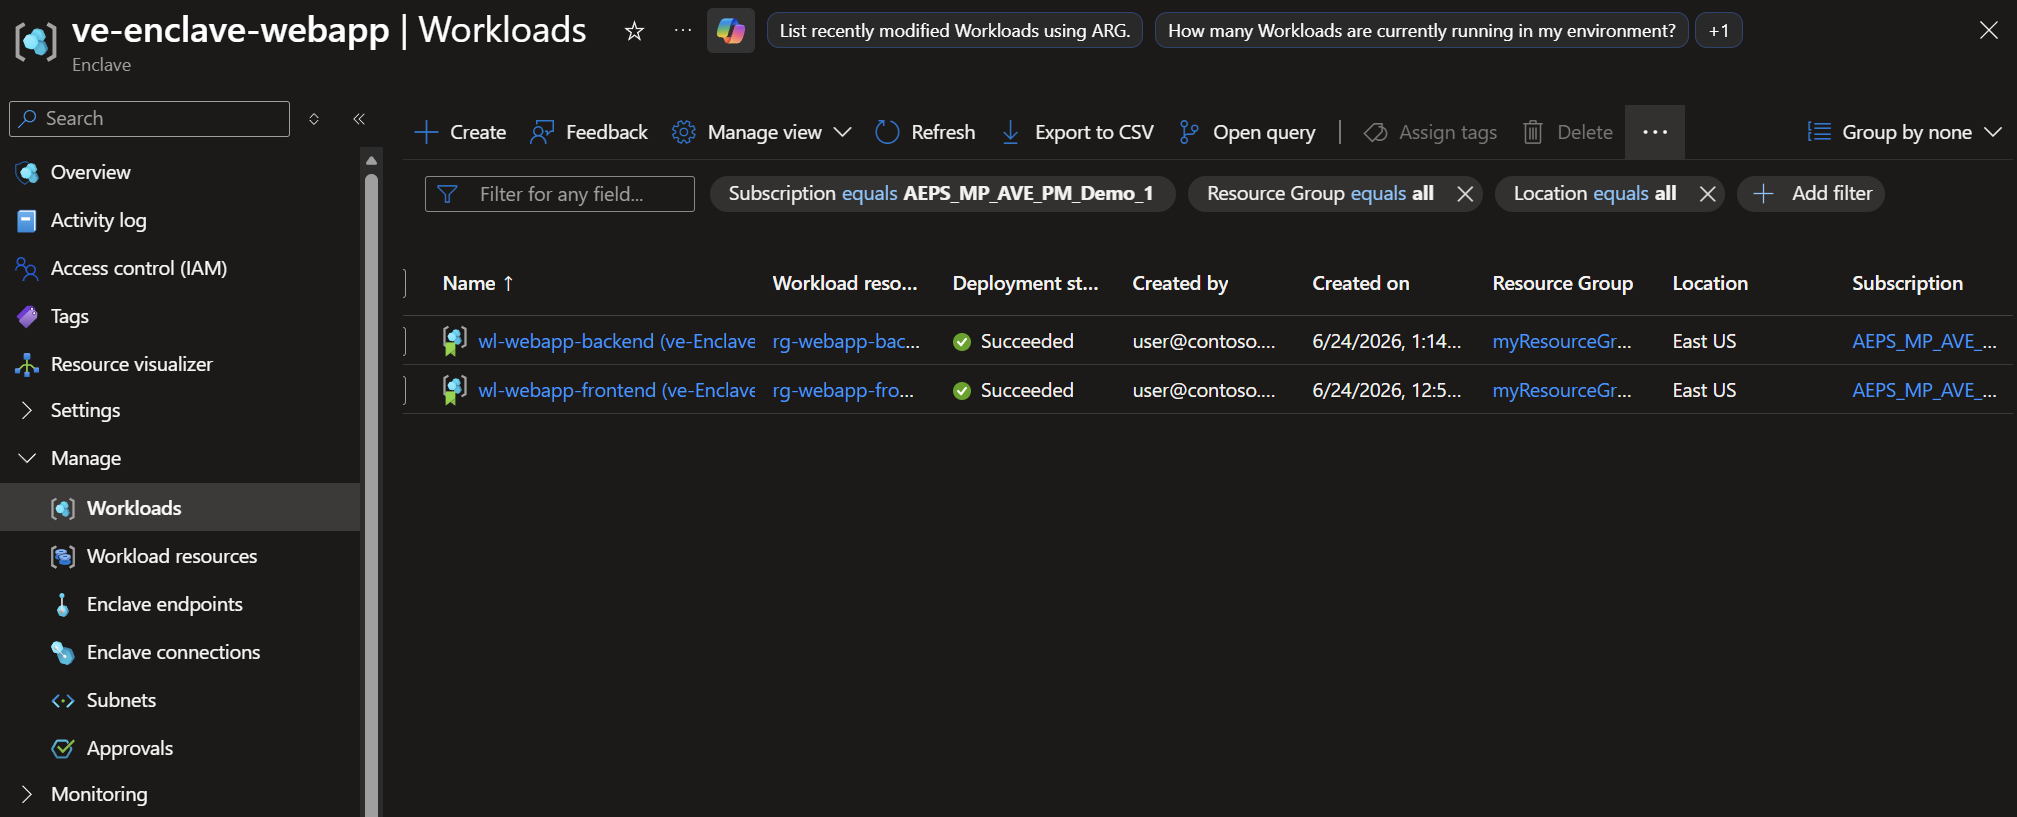Open the wl-webapp-backend workload link

tap(616, 341)
